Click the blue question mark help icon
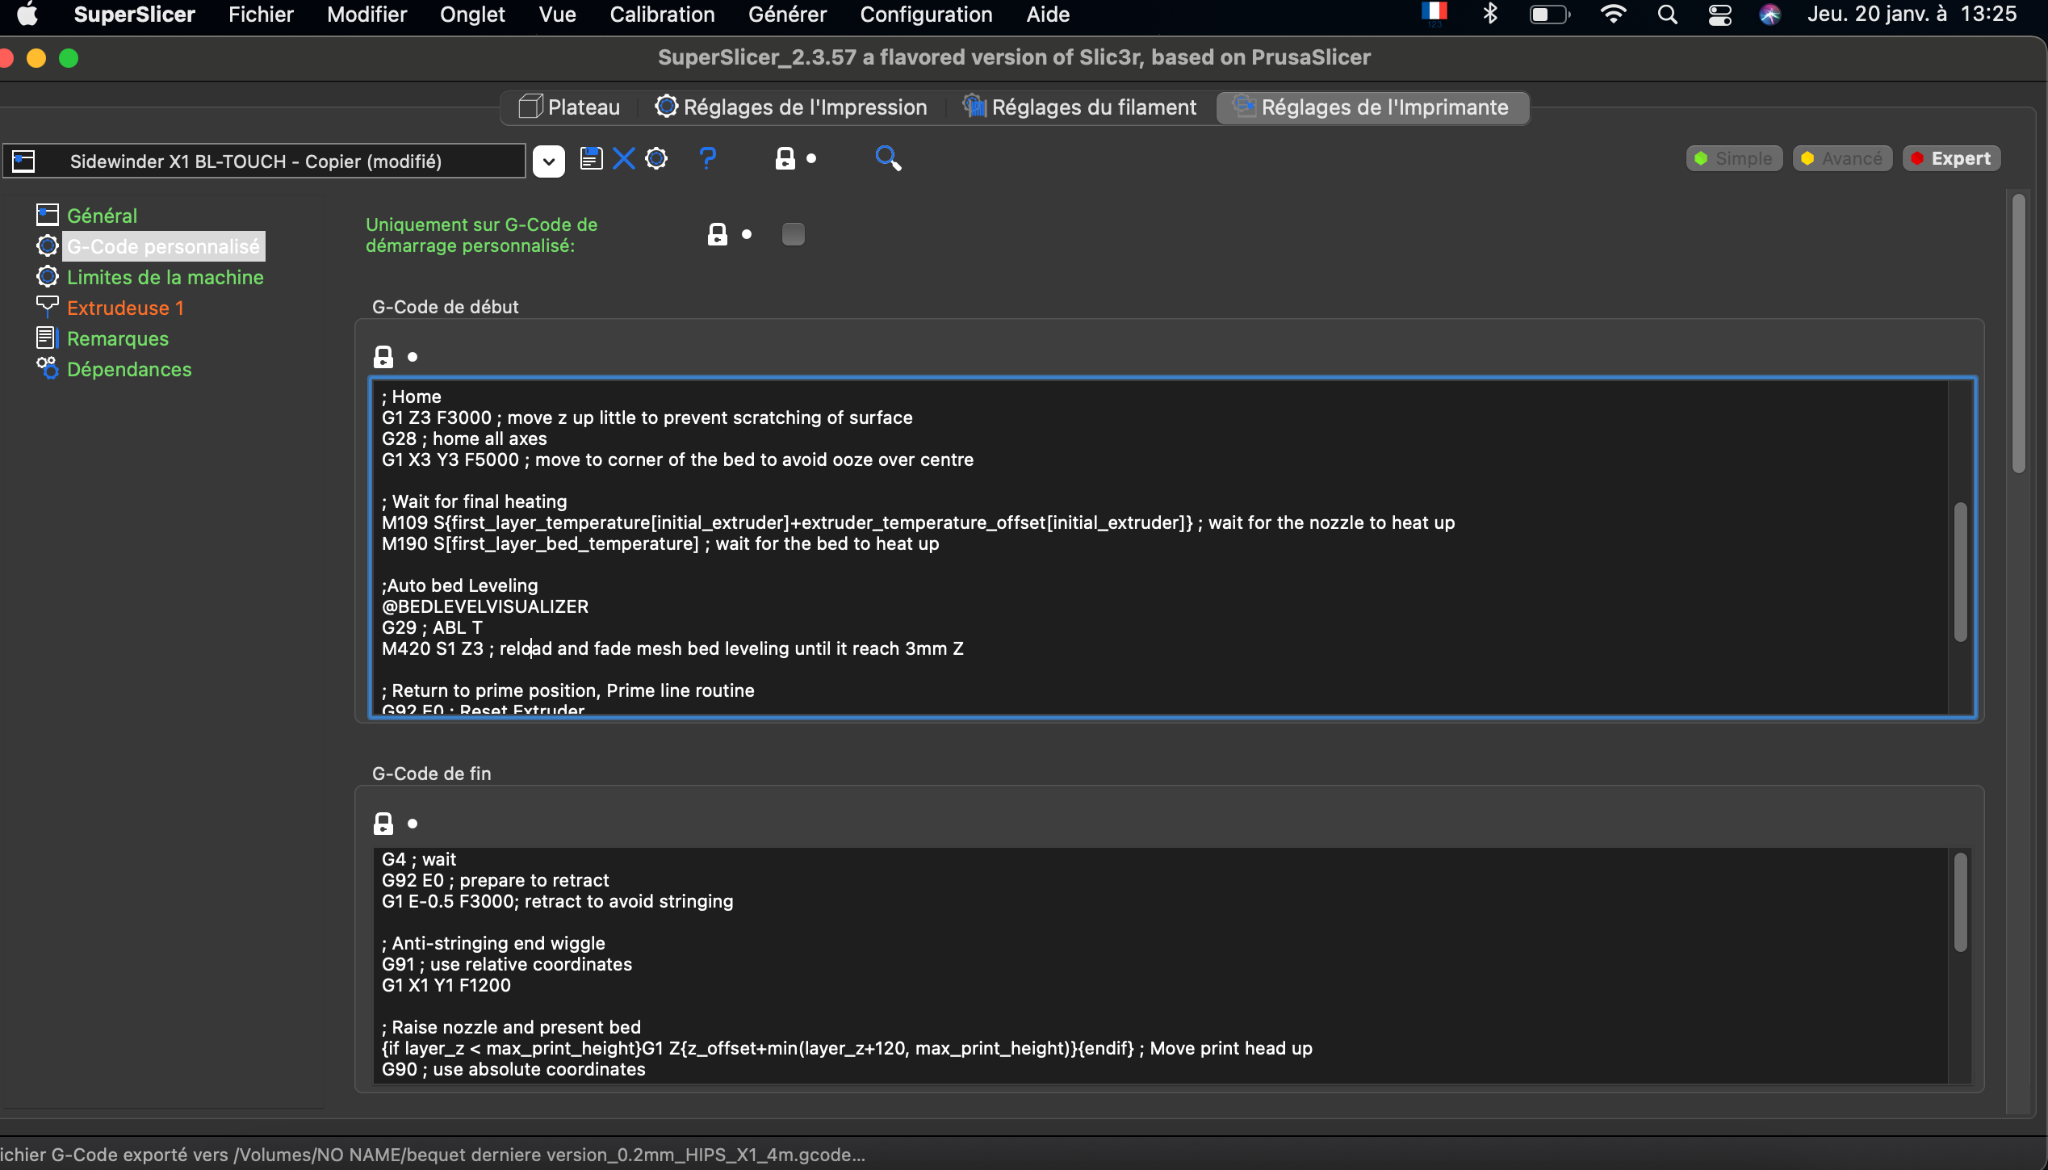The width and height of the screenshot is (2048, 1170). tap(708, 159)
